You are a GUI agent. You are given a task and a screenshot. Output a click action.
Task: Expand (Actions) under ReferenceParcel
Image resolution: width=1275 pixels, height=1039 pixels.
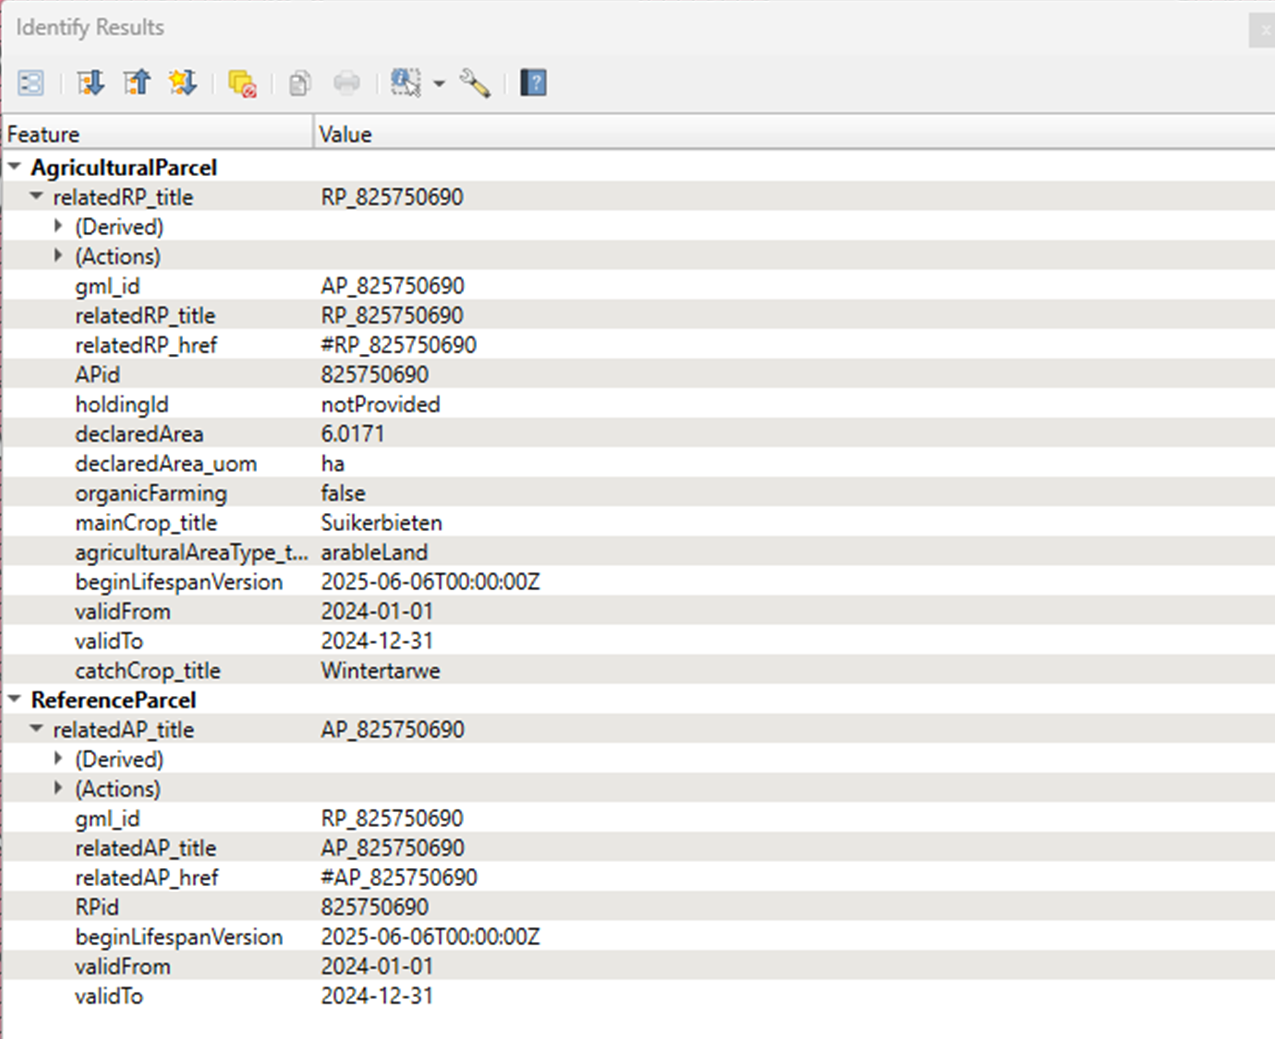click(59, 788)
